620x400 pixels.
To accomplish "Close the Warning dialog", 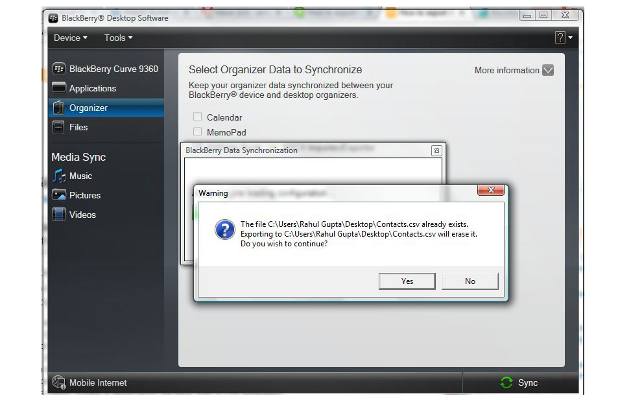I will click(491, 190).
